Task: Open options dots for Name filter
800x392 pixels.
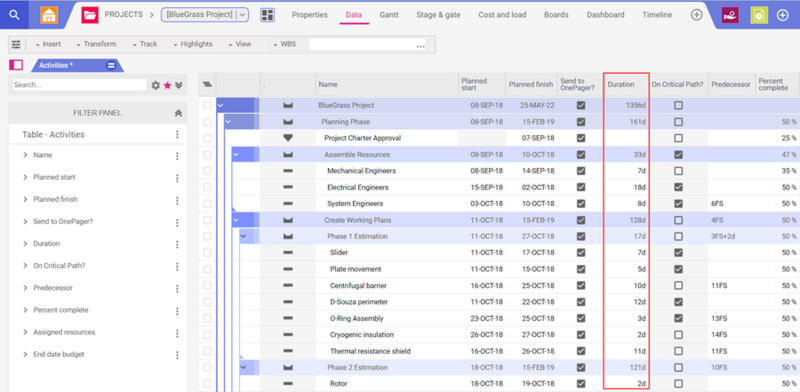Action: coord(177,156)
